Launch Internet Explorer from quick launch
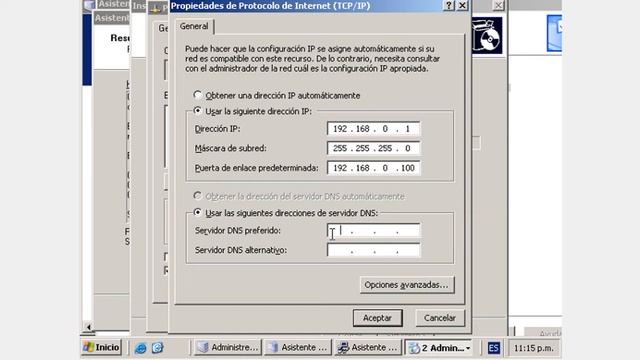The image size is (640, 360). [x=140, y=348]
